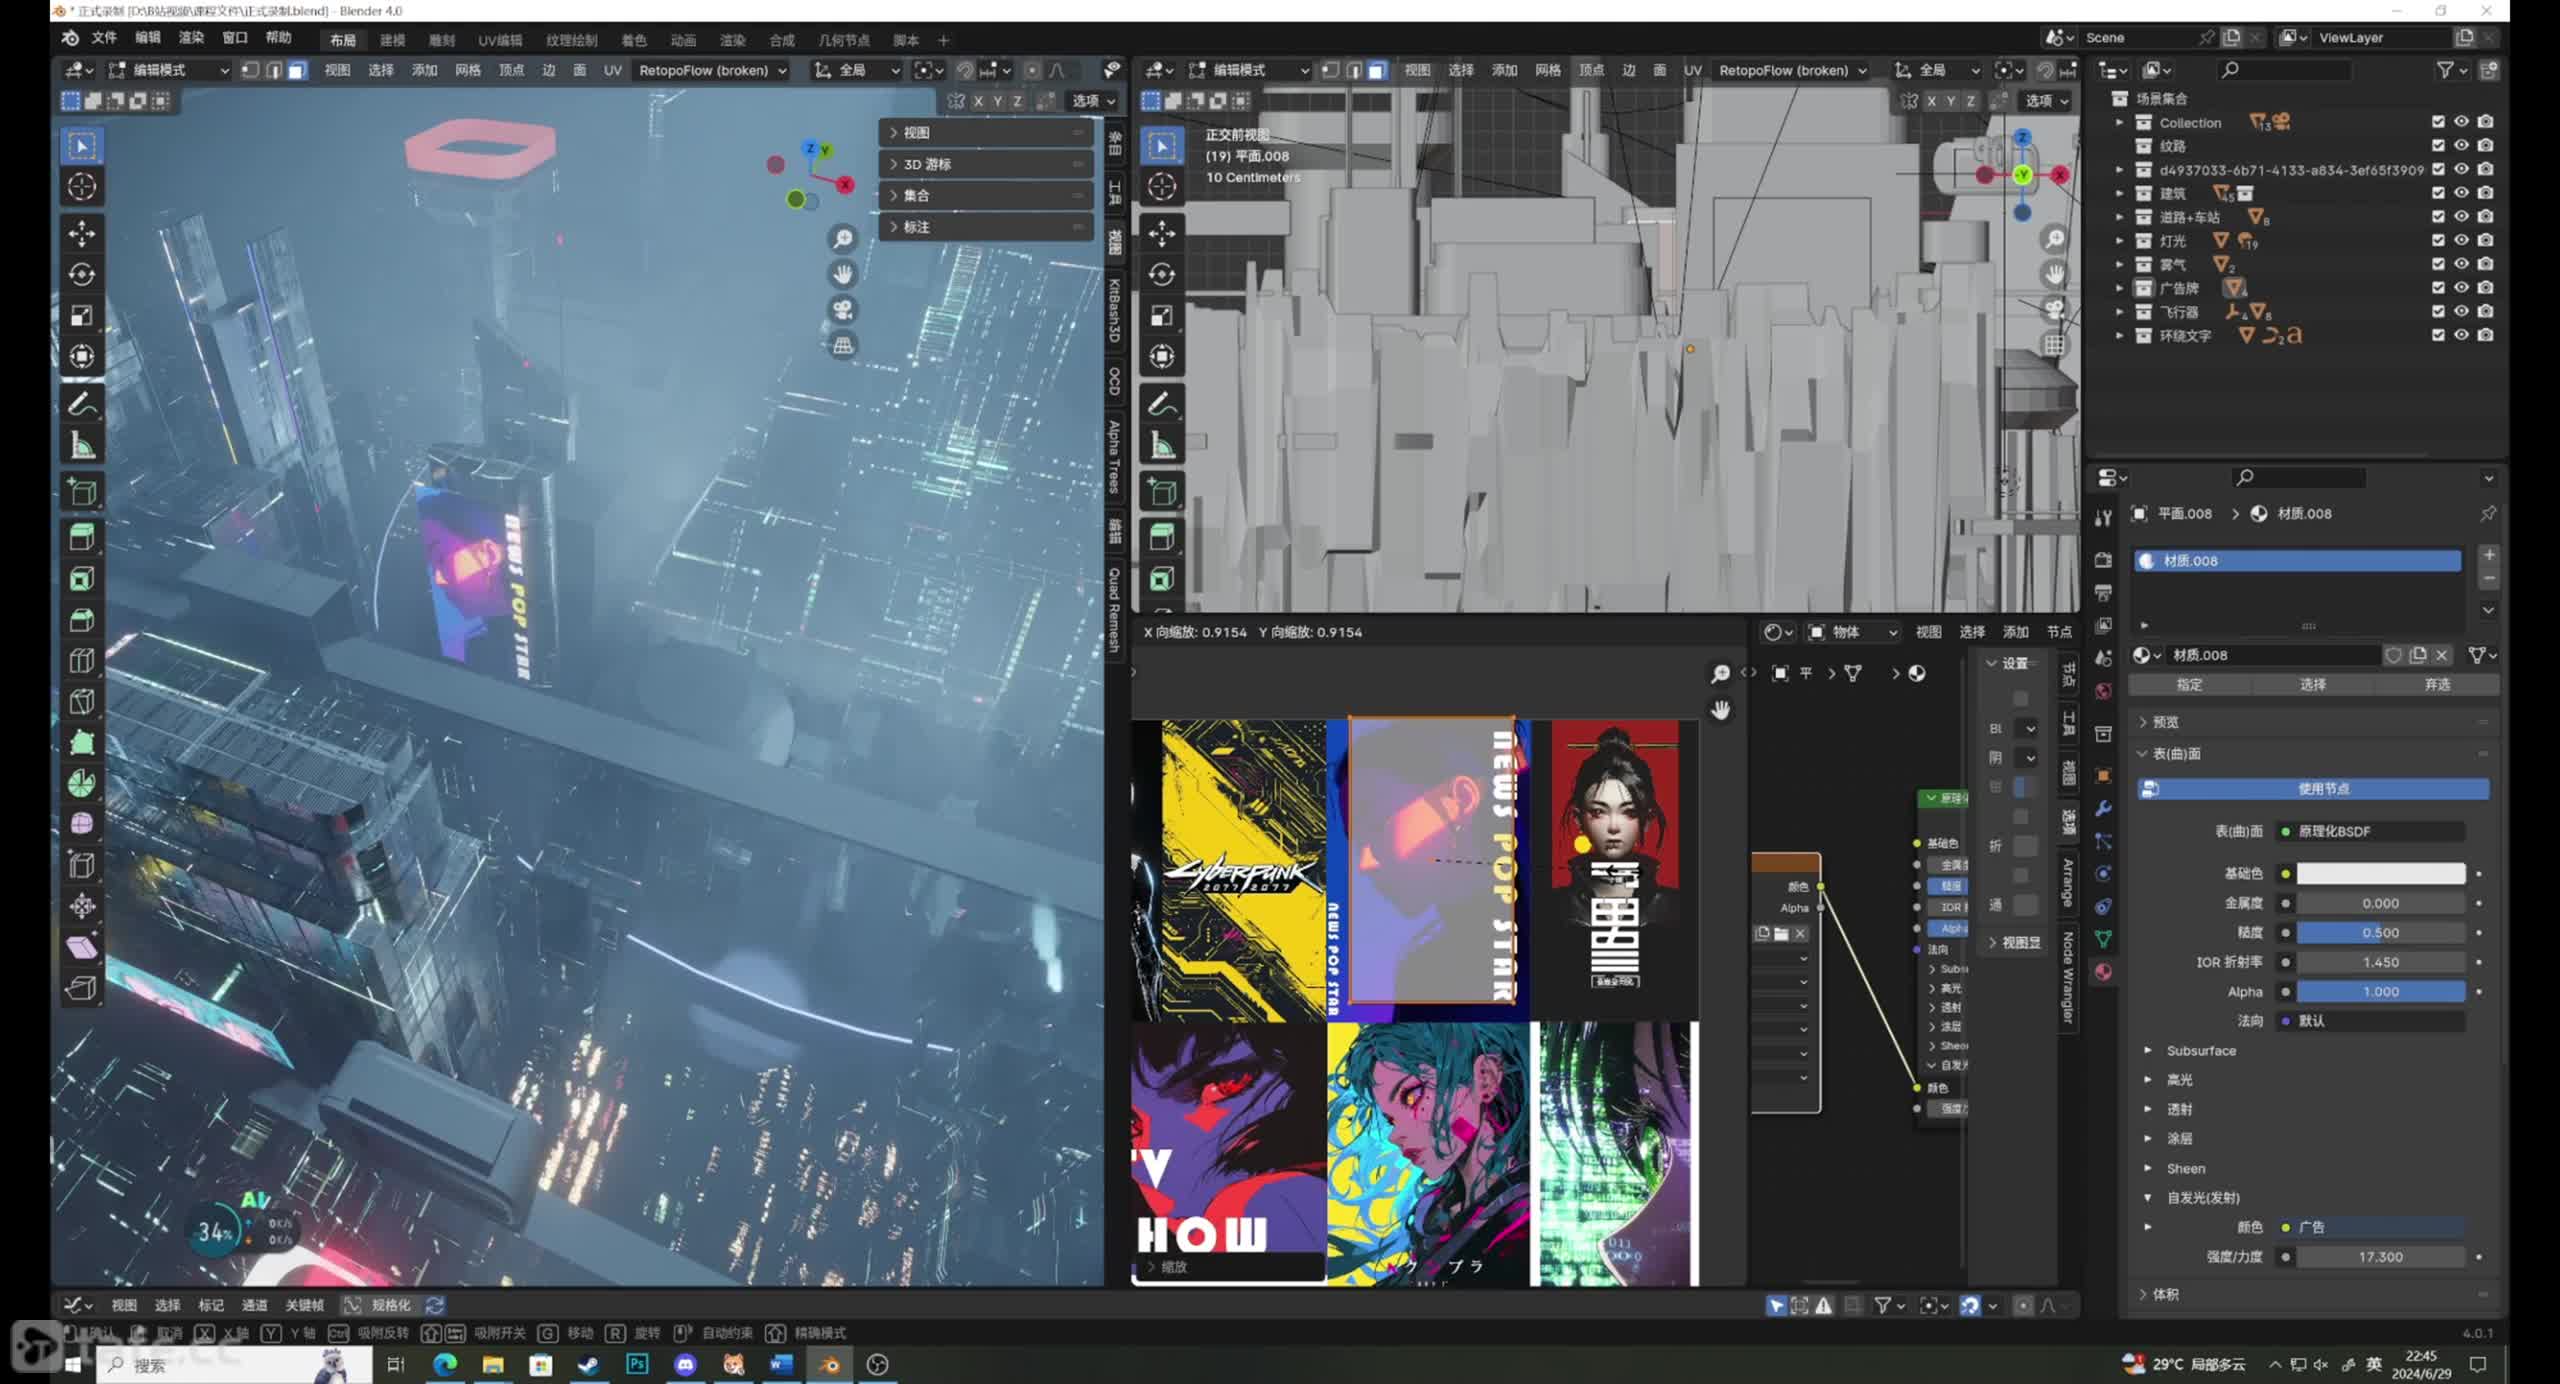Expand the Subsurface section in material panel
This screenshot has width=2560, height=1384.
(2149, 1050)
